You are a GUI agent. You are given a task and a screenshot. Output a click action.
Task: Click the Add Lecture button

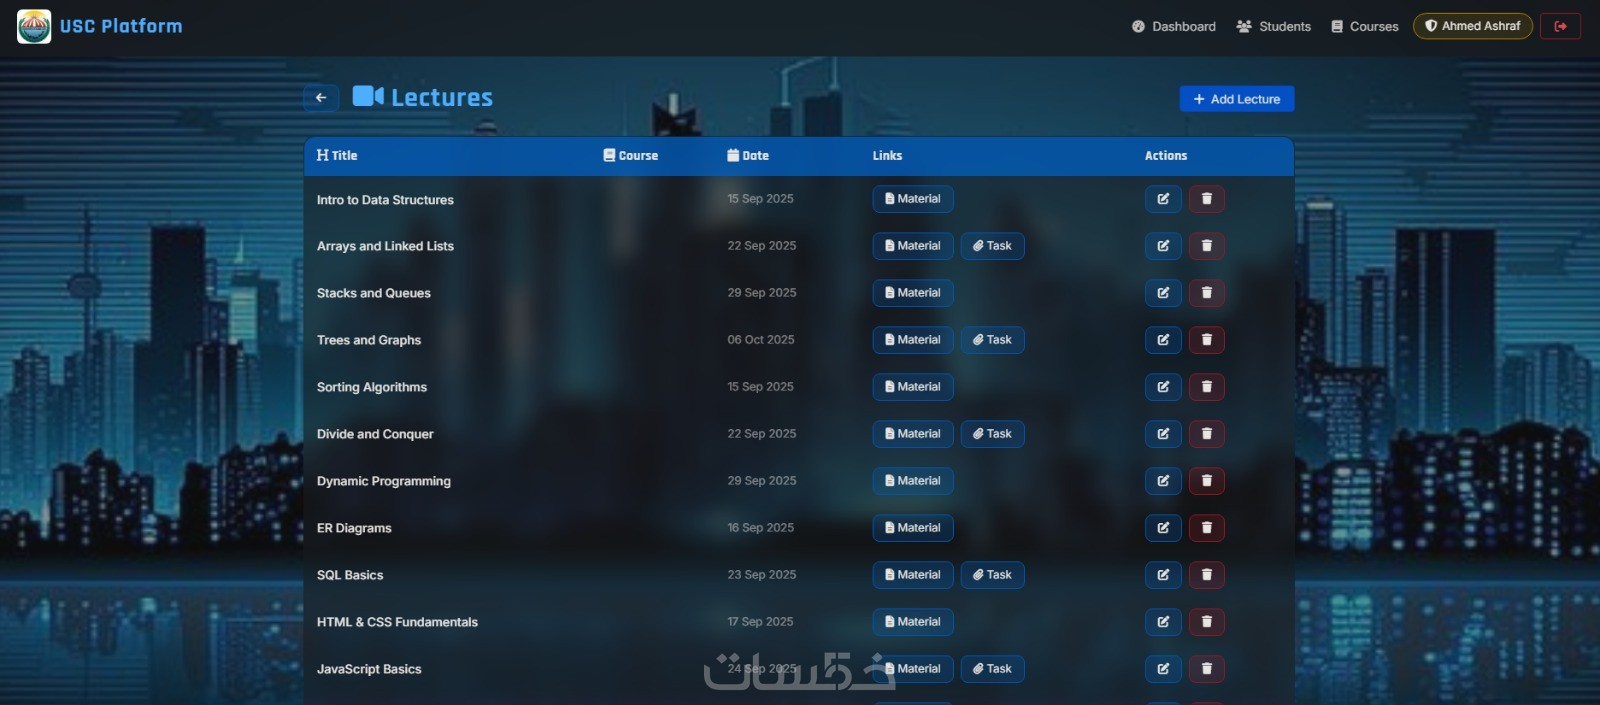(x=1237, y=99)
